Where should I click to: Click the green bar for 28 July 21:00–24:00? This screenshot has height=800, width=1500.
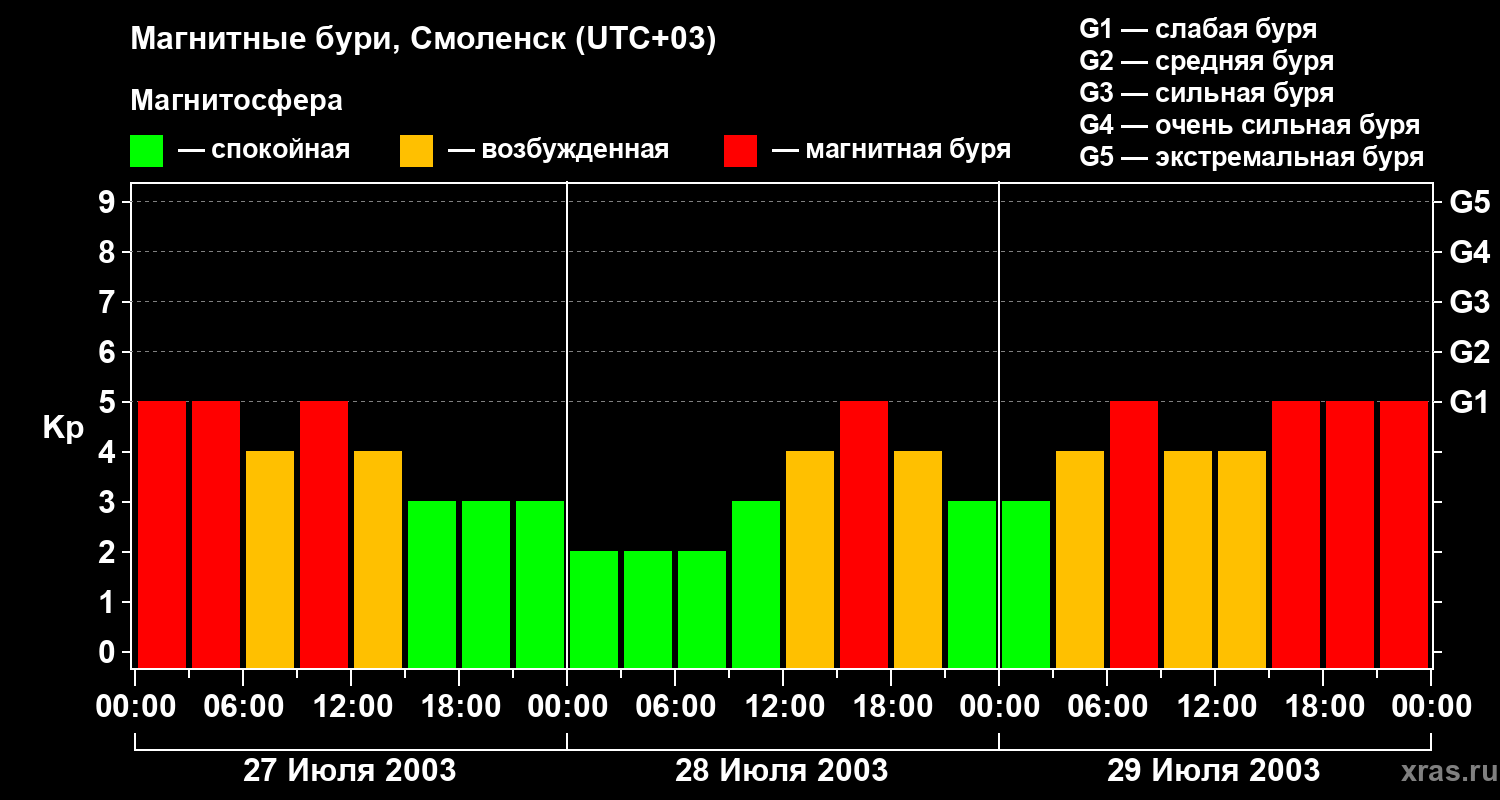972,584
